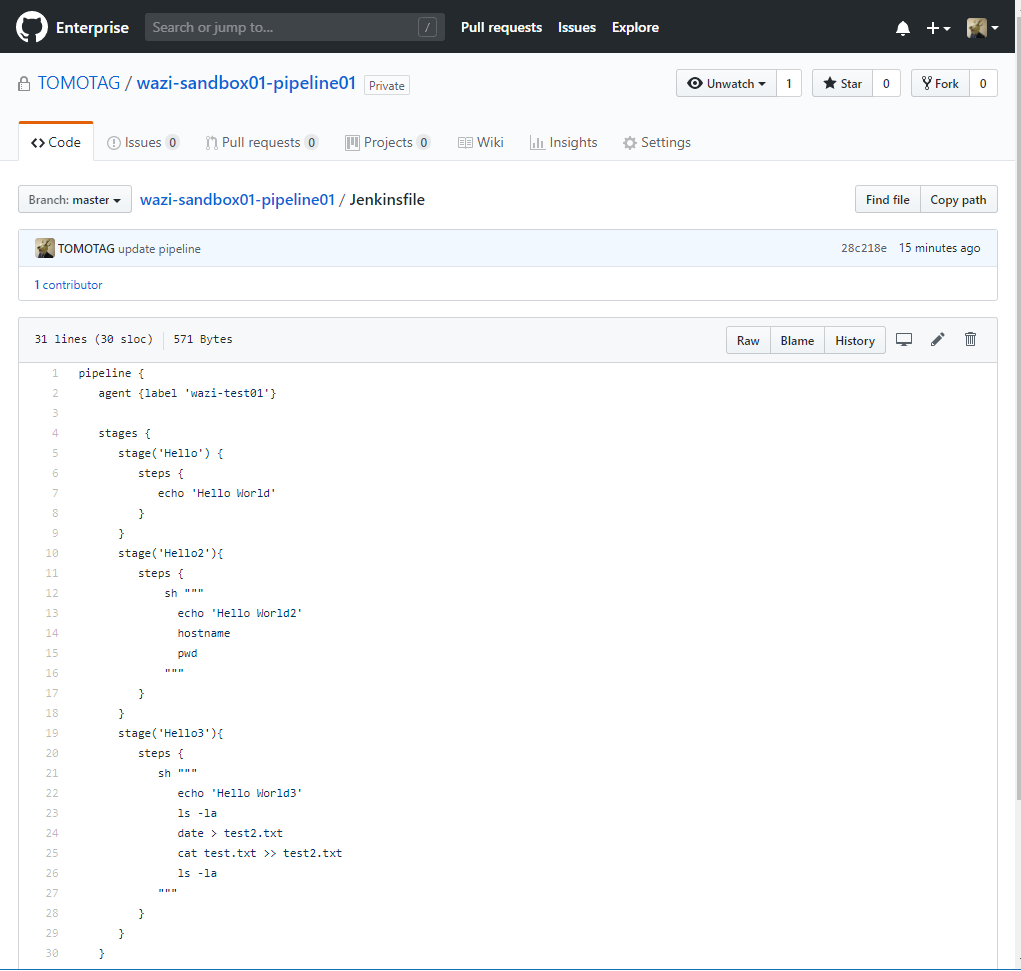Open the TOMOTAG owner link
Viewport: 1021px width, 971px height.
79,83
